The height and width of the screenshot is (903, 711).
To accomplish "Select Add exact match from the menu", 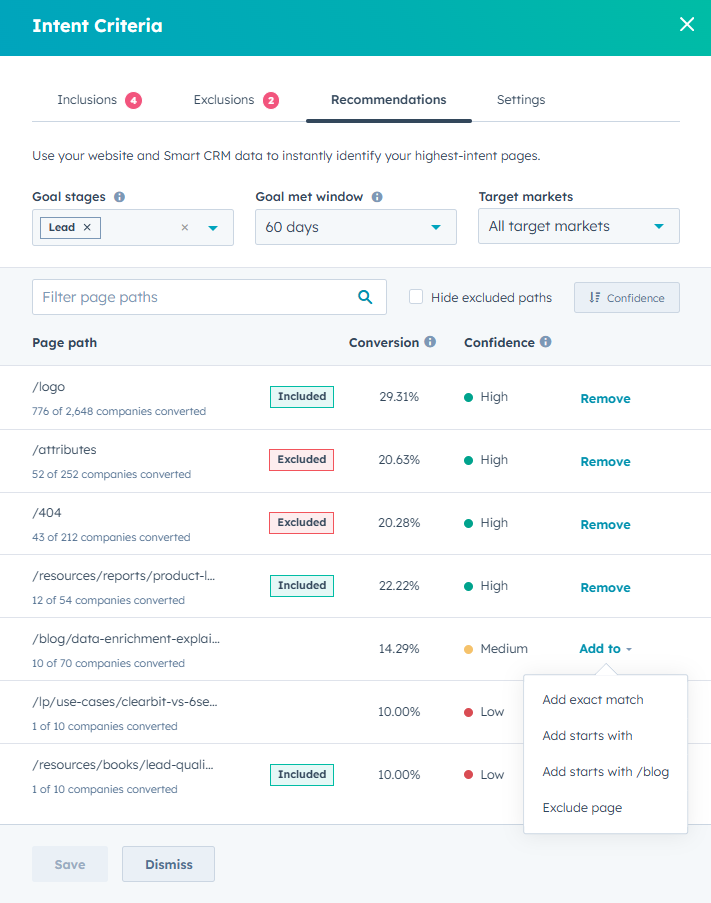I will (594, 699).
